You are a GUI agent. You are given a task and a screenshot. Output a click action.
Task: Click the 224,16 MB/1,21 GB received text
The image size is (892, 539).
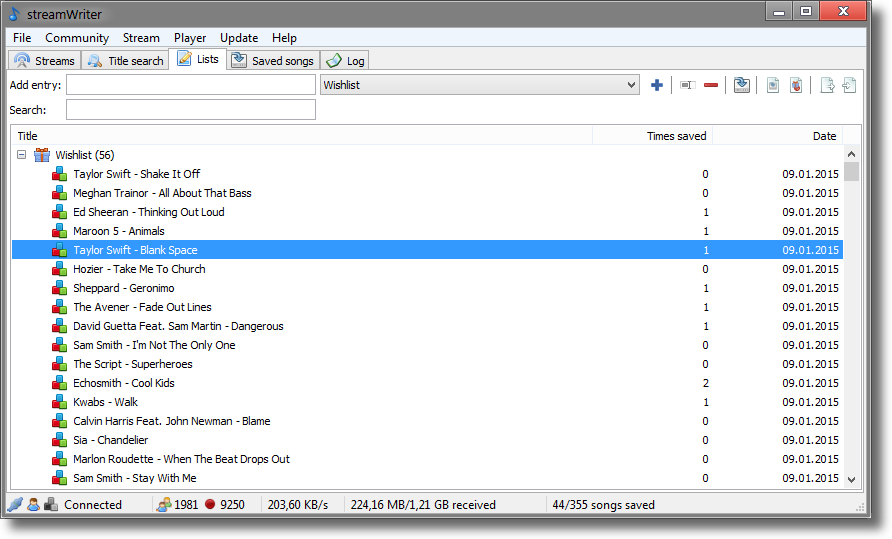pyautogui.click(x=423, y=505)
